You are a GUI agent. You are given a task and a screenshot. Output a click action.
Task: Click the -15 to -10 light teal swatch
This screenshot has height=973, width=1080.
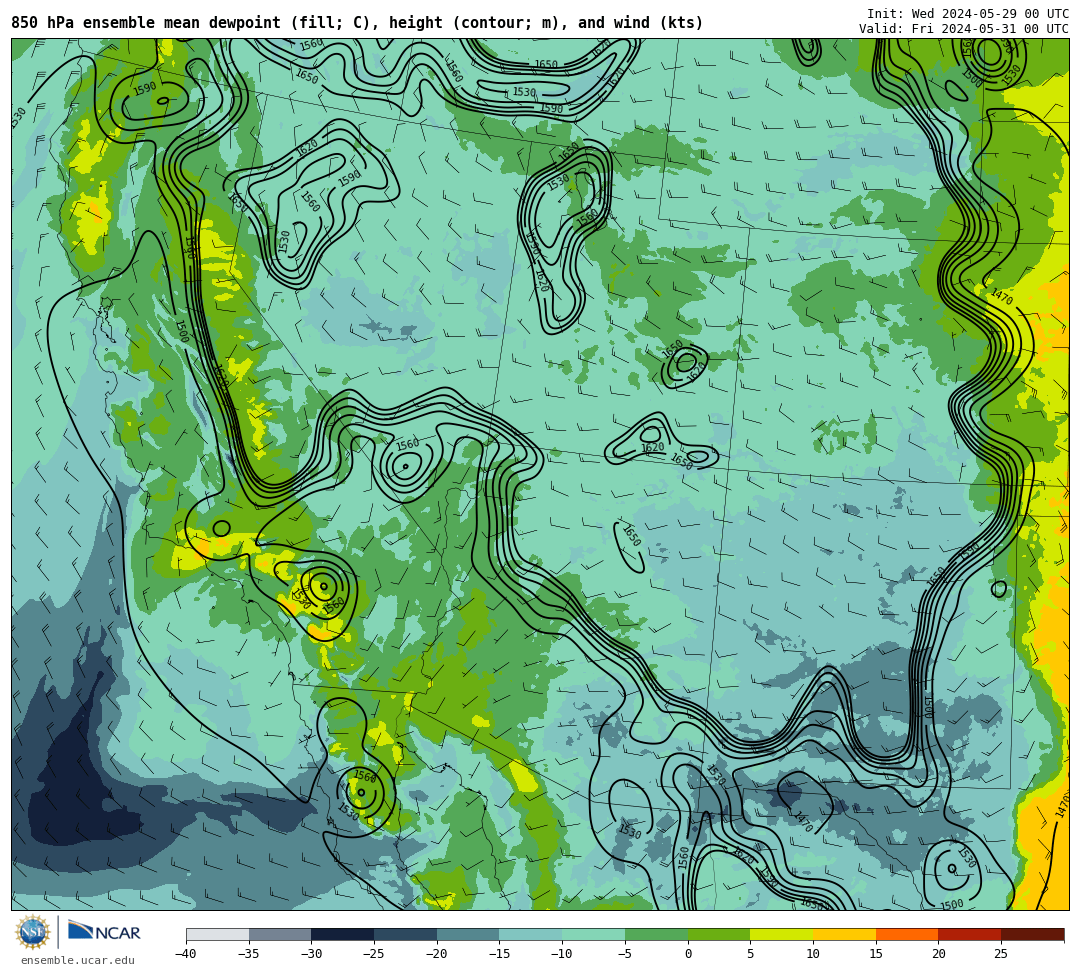click(x=531, y=934)
